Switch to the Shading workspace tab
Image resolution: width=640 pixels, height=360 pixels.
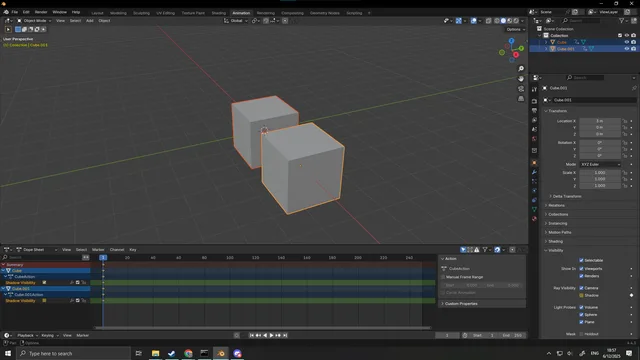point(218,13)
